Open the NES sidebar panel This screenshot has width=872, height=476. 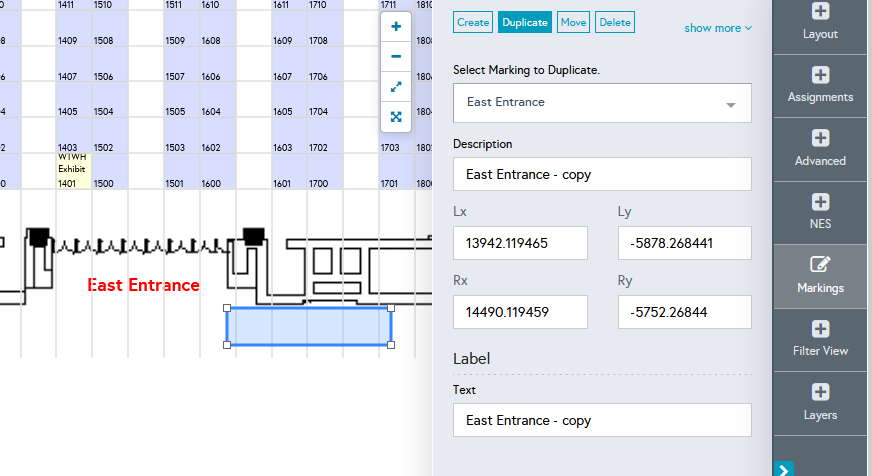[820, 212]
